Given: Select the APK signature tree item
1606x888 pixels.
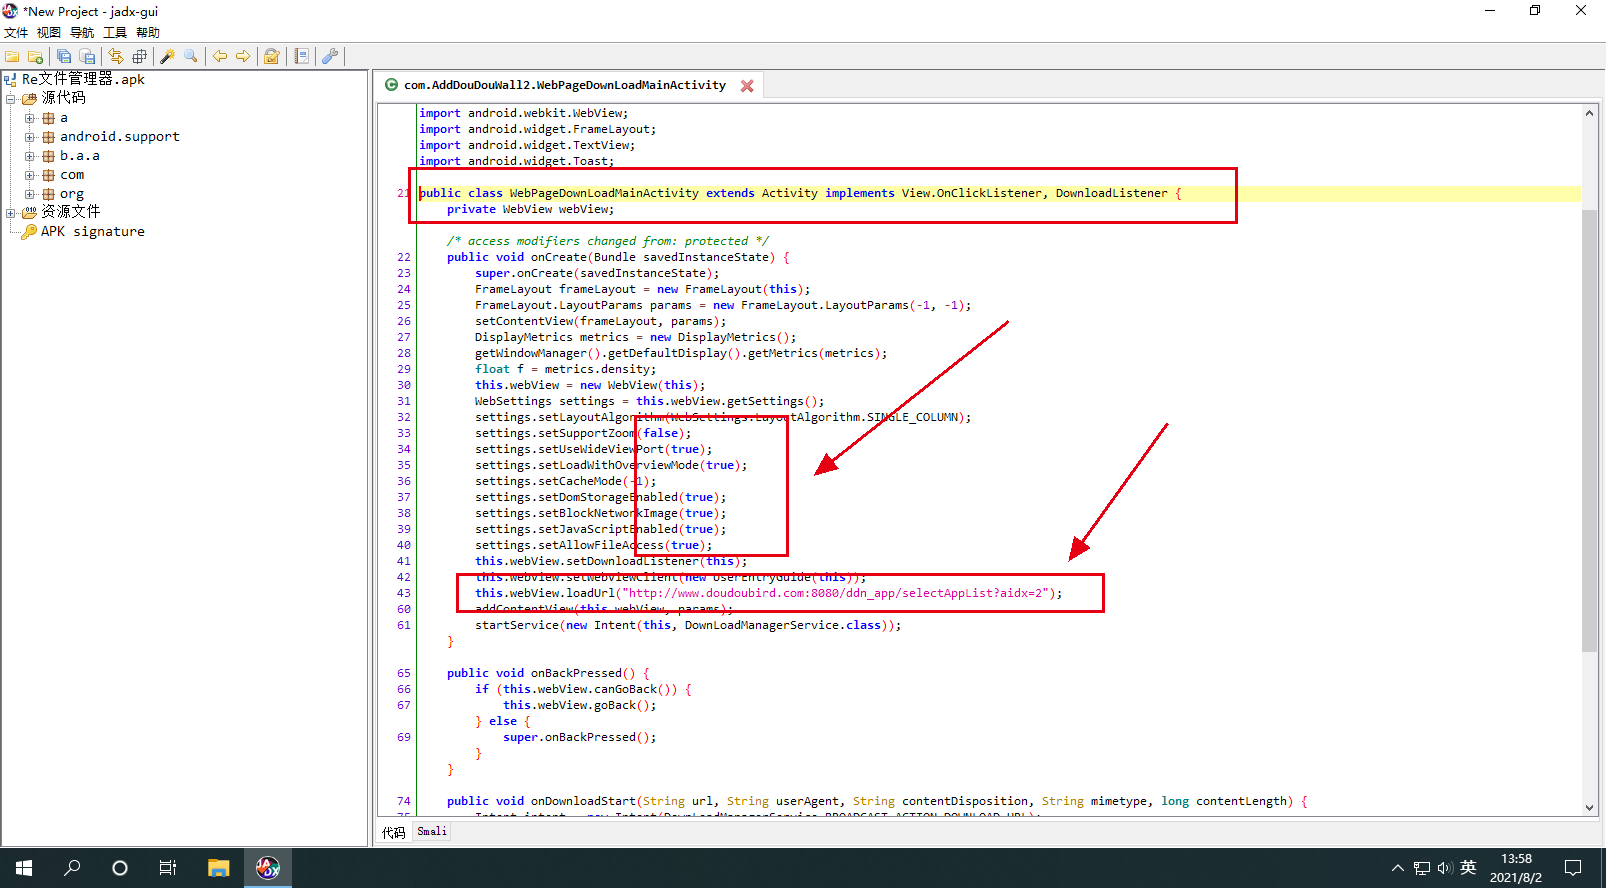Looking at the screenshot, I should pyautogui.click(x=92, y=231).
